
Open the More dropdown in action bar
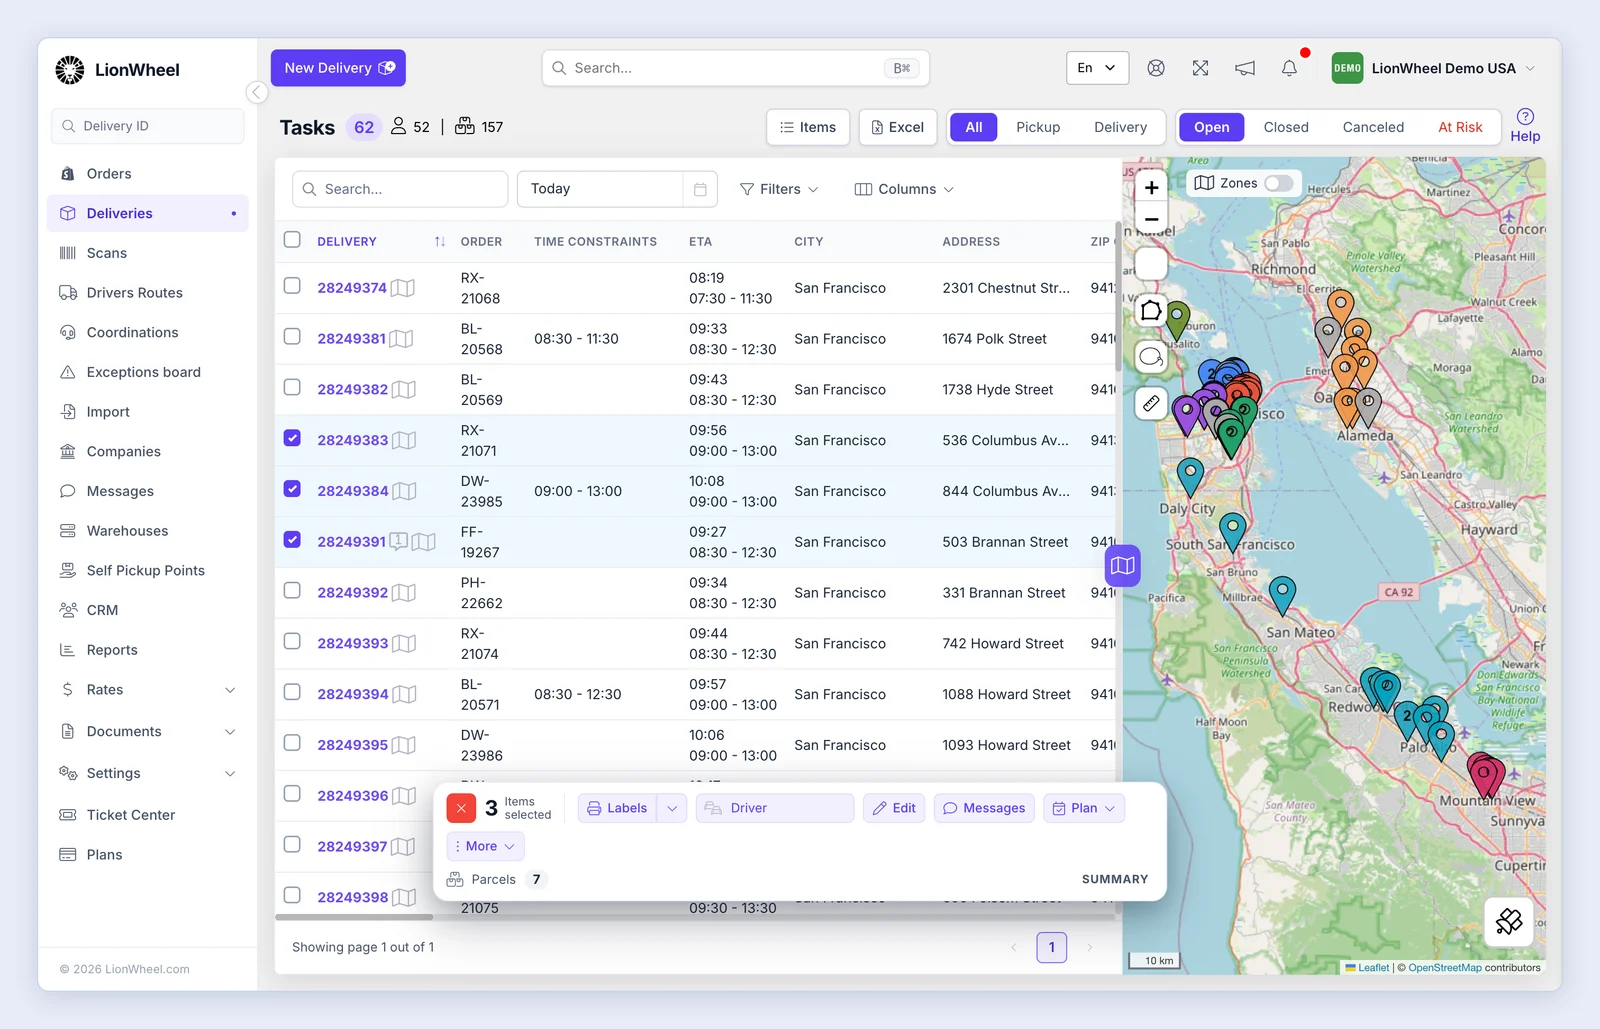pyautogui.click(x=485, y=846)
